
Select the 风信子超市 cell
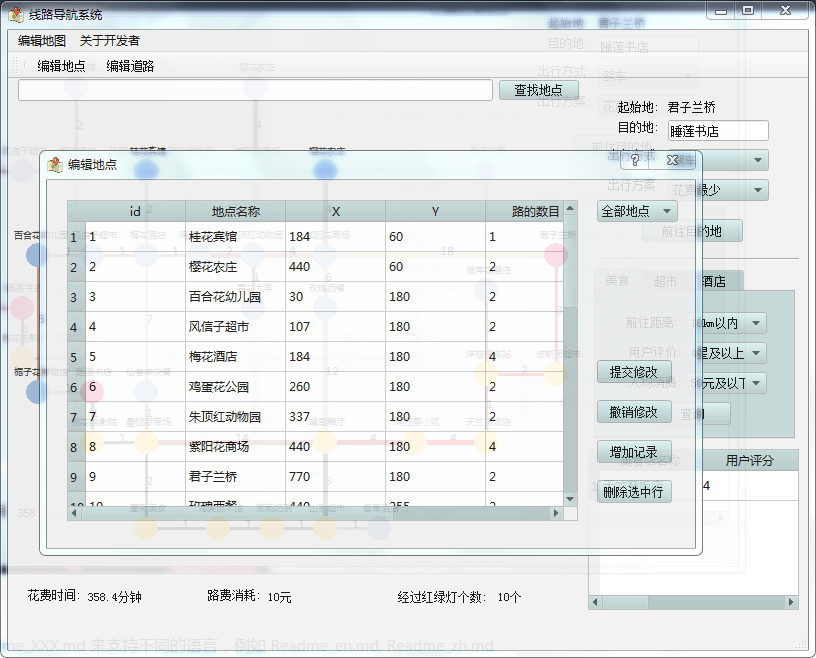point(235,327)
